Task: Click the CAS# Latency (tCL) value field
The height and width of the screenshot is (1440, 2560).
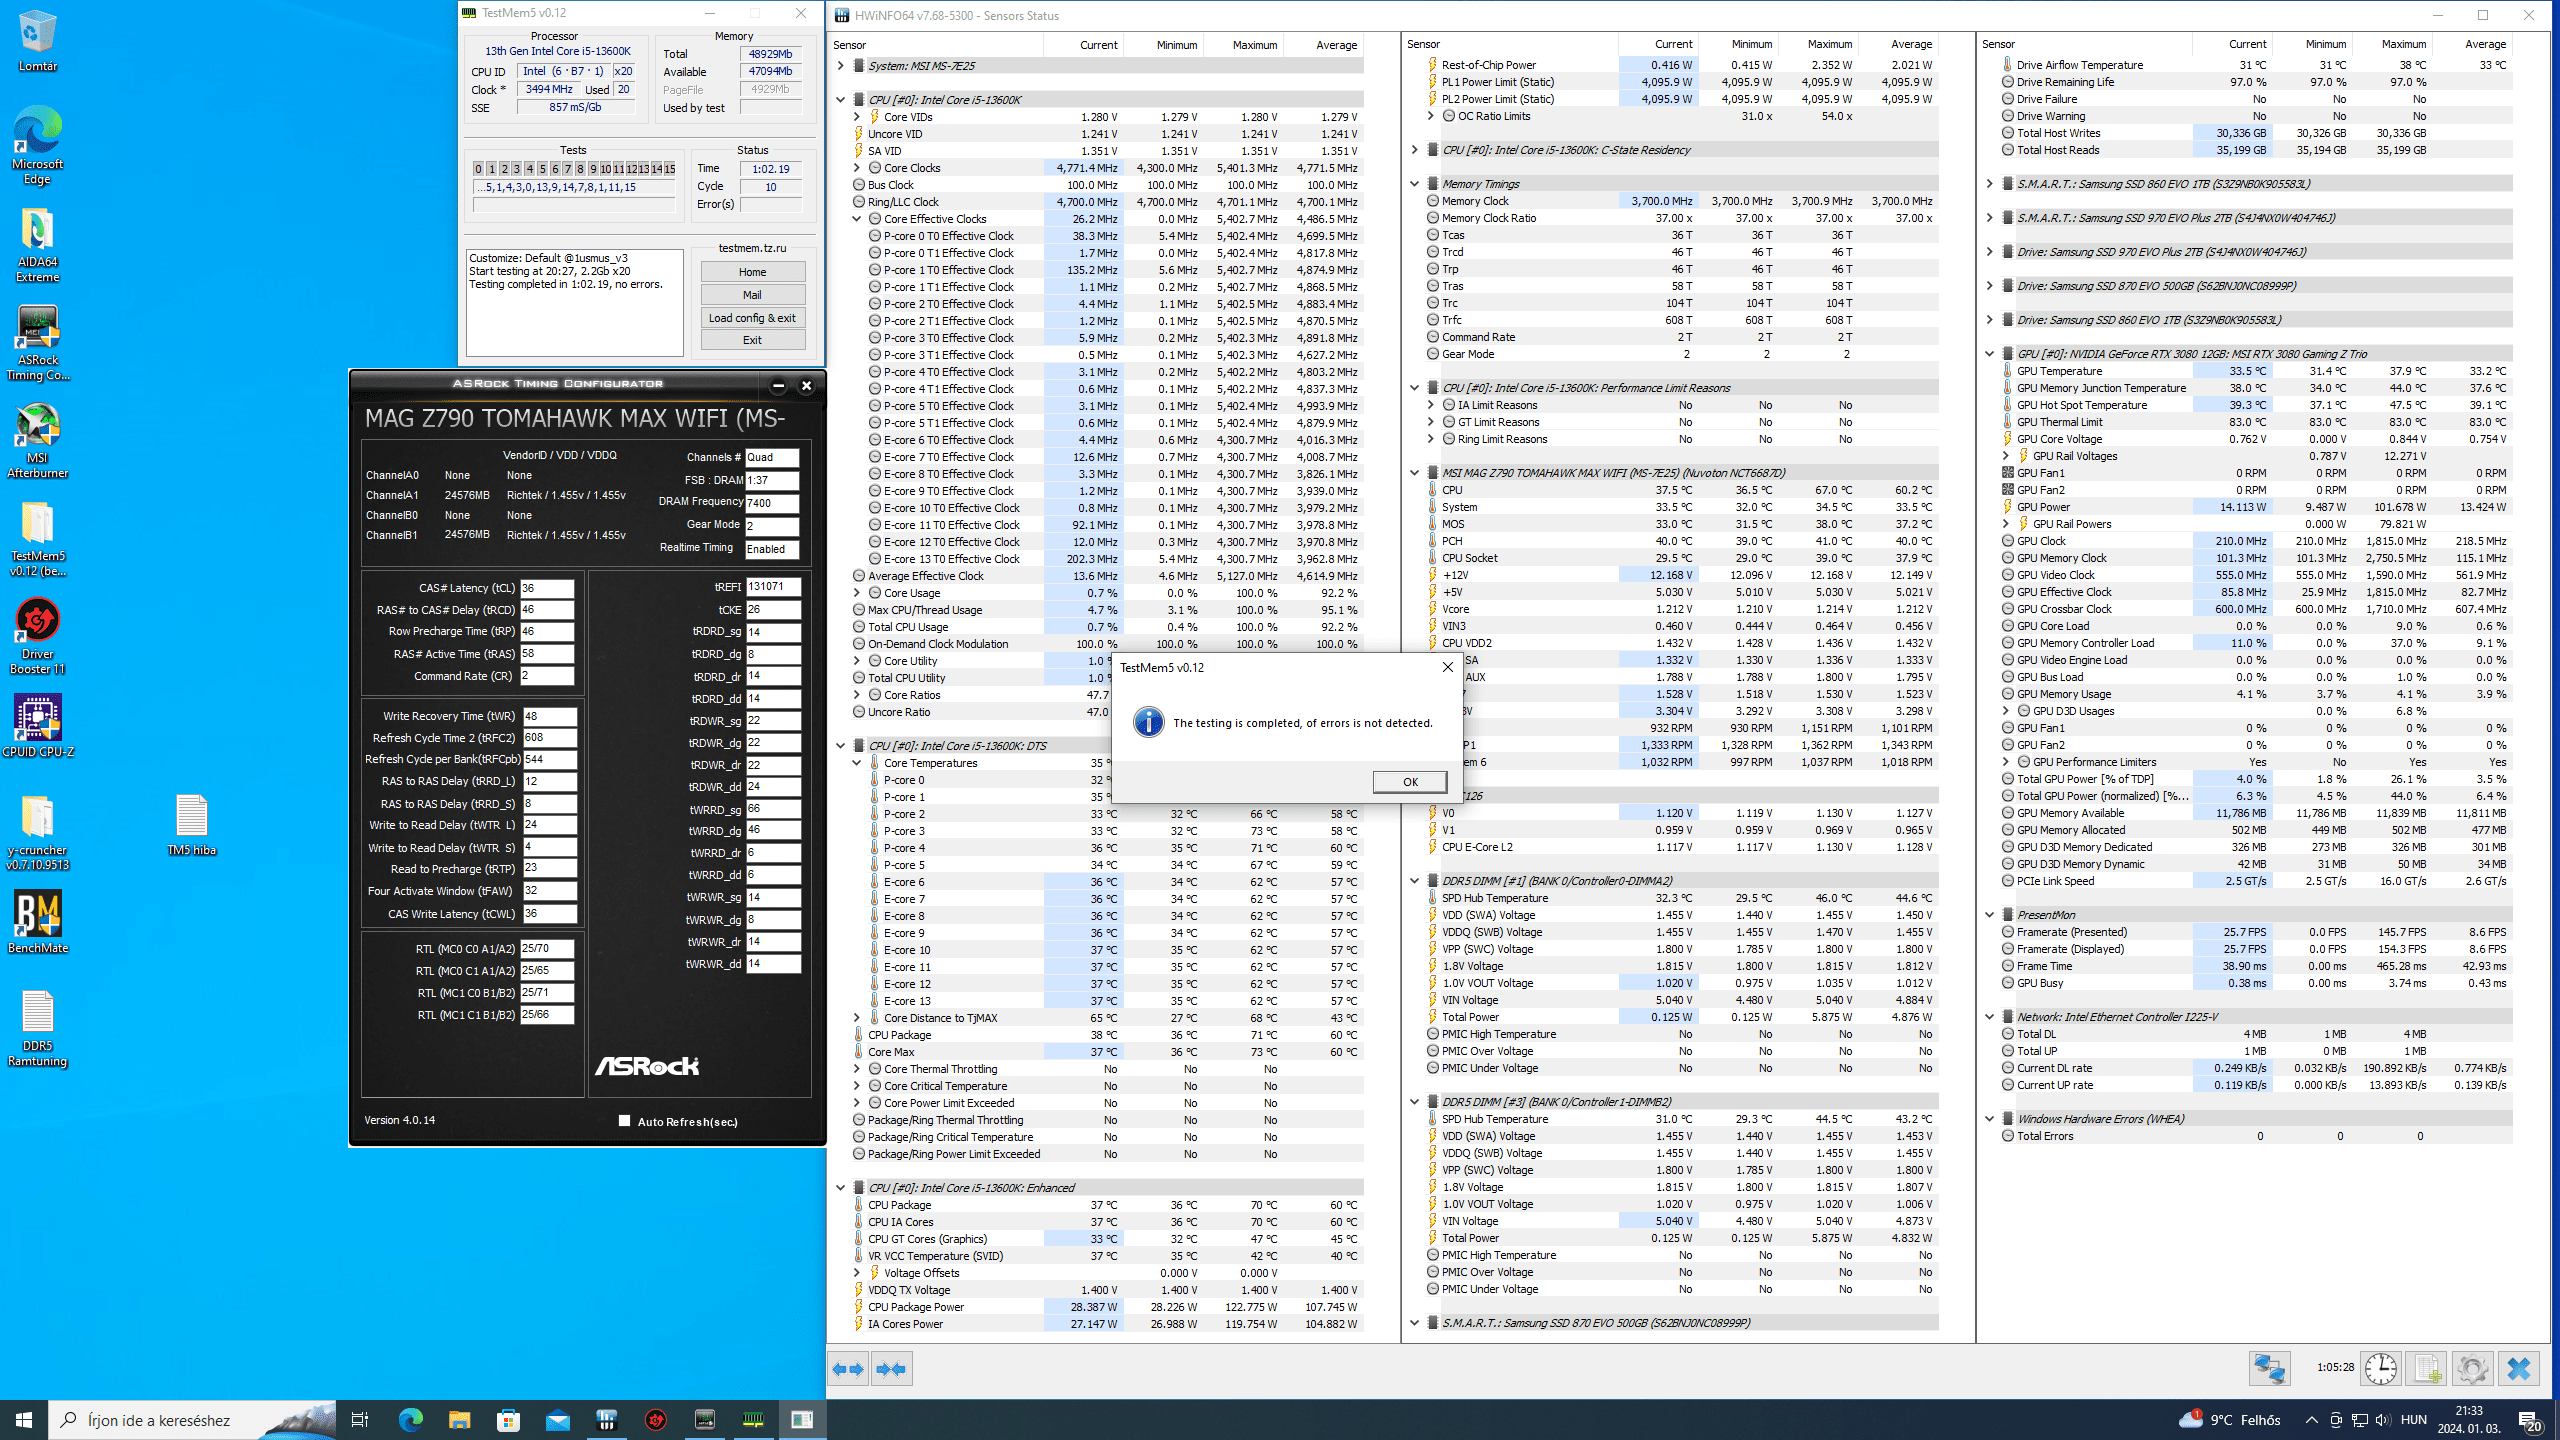Action: (546, 588)
